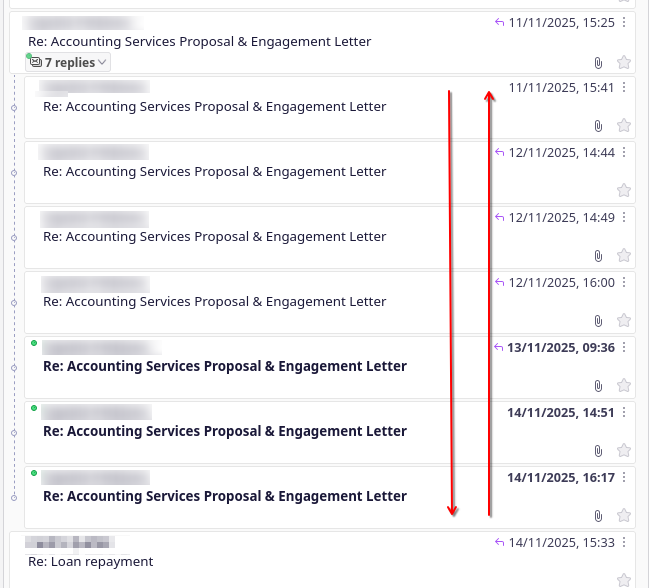
Task: Select the unread reply dated 14/11/2025, 16:17
Action: tap(224, 496)
